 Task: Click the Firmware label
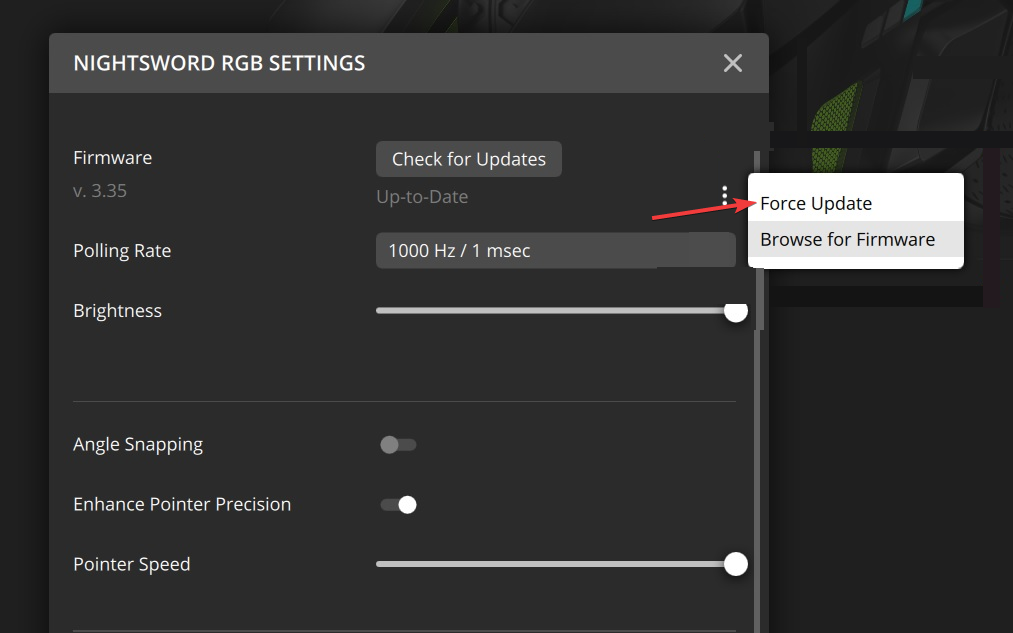(112, 158)
